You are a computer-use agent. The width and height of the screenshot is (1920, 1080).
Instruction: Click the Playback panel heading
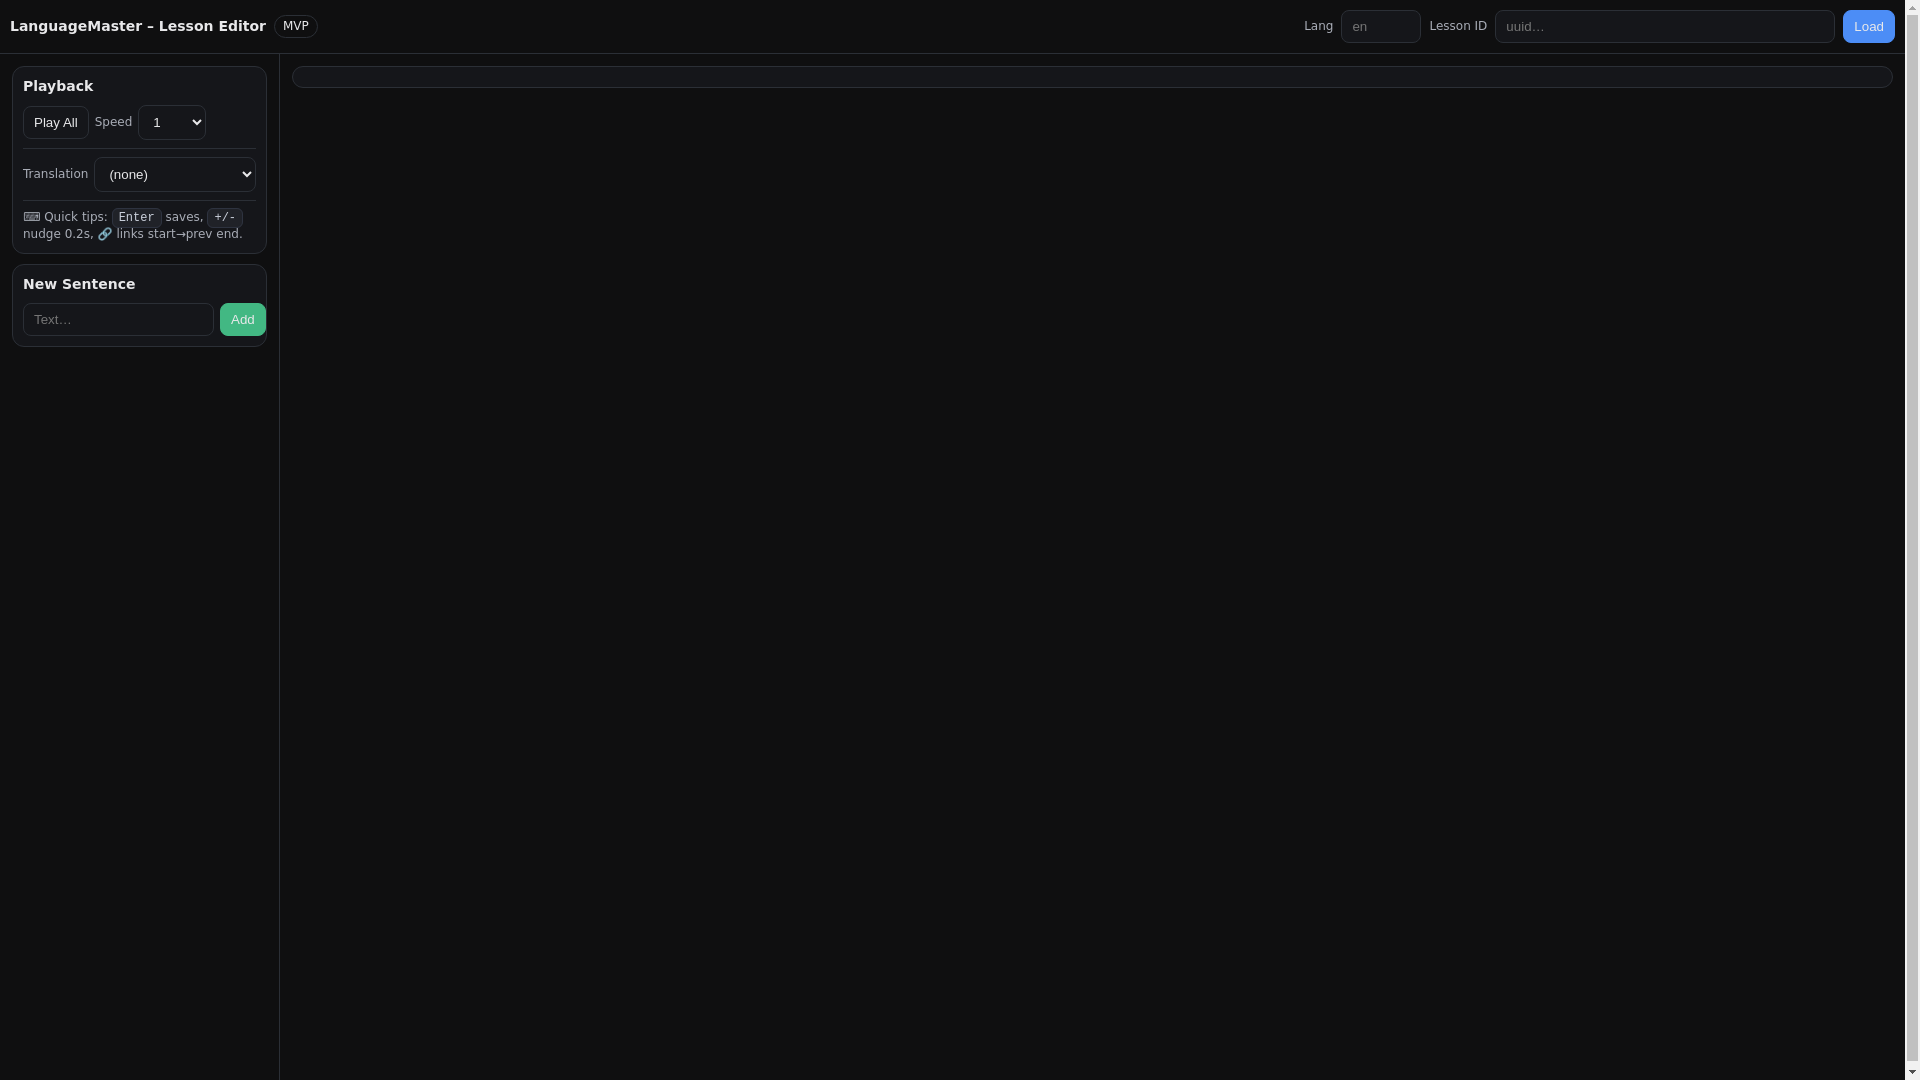(x=58, y=87)
